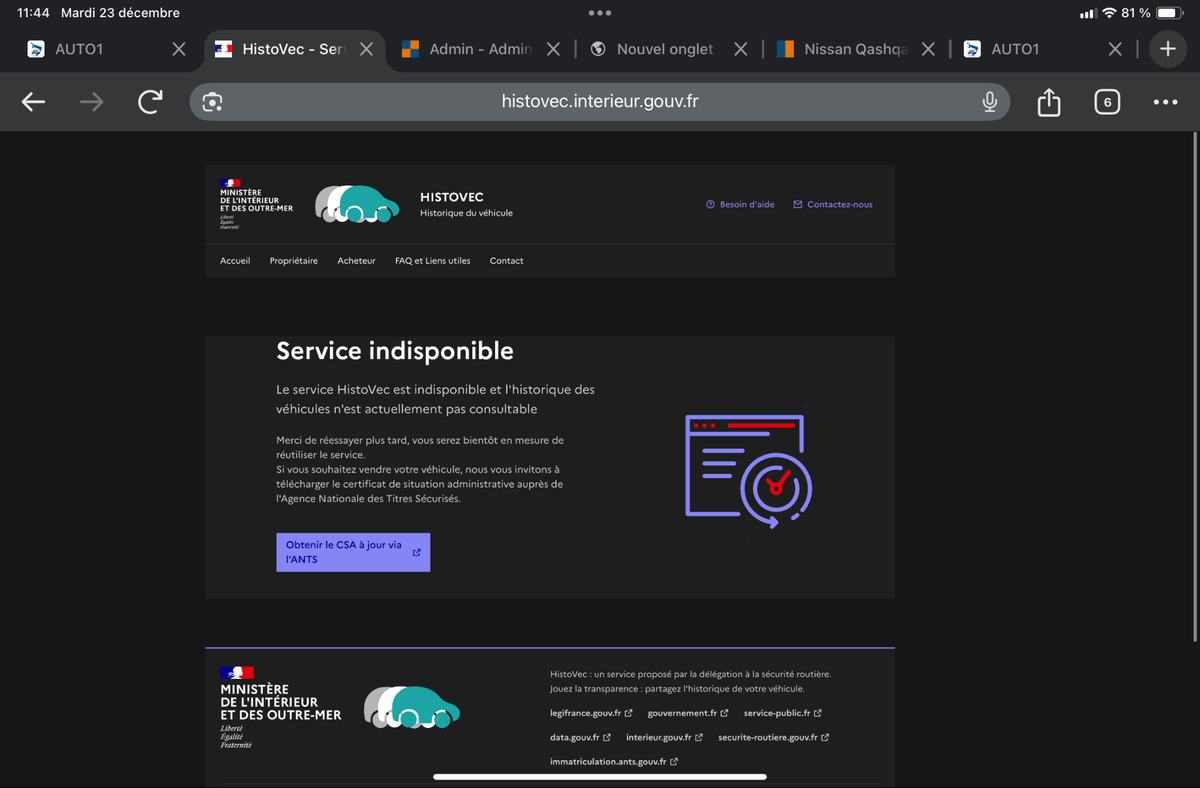Go to FAQ et Liens utiles
1200x788 pixels.
click(432, 261)
